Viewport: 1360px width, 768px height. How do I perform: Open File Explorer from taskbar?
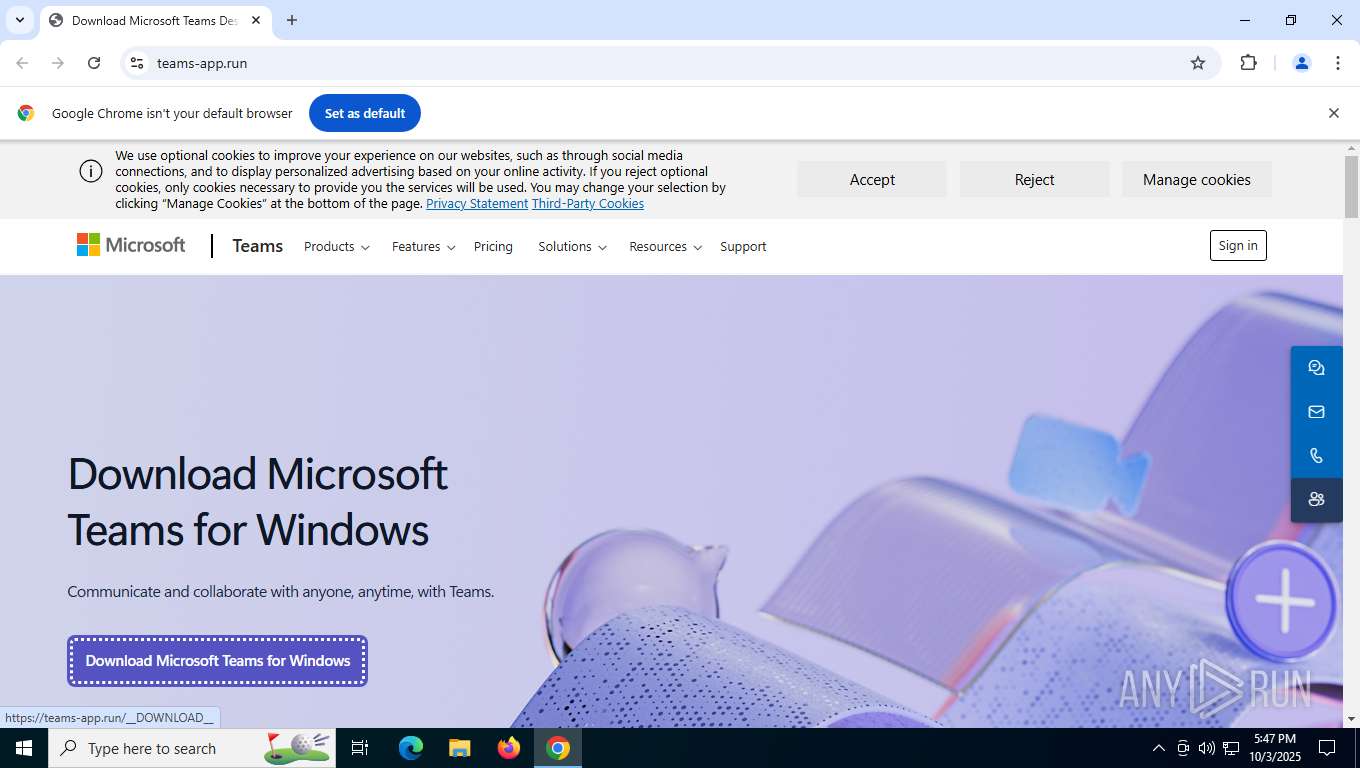(459, 748)
